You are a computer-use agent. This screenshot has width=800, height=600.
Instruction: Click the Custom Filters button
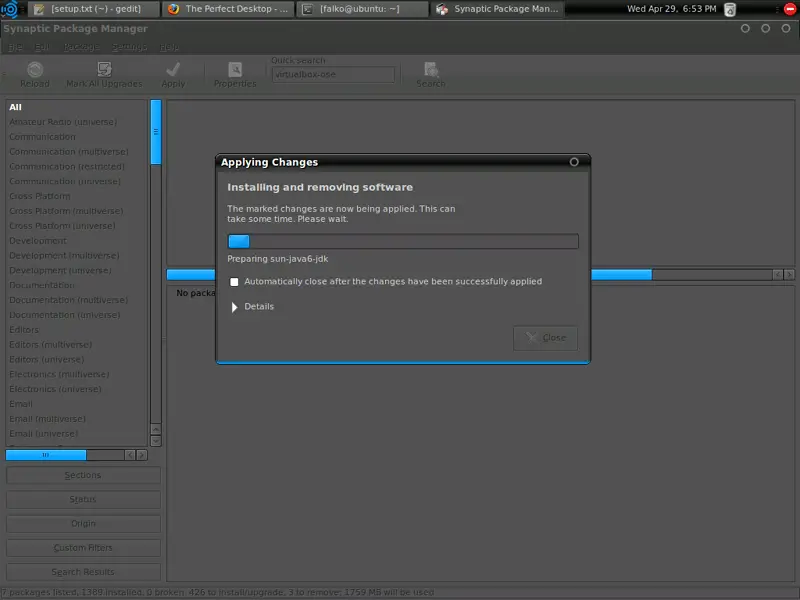coord(83,548)
